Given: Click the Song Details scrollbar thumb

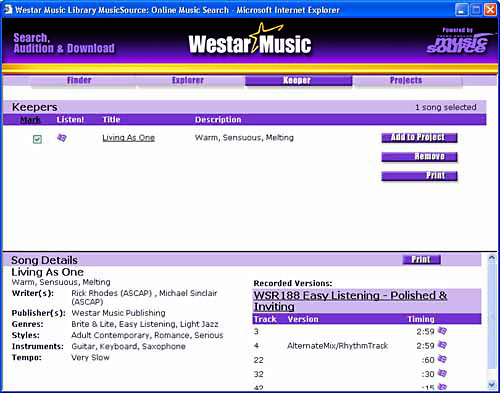Looking at the screenshot, I should coord(491,315).
